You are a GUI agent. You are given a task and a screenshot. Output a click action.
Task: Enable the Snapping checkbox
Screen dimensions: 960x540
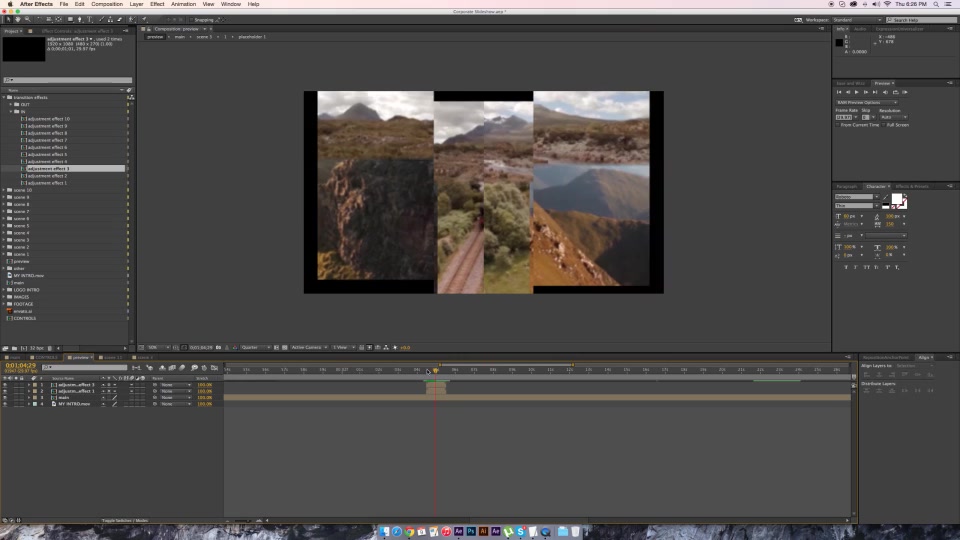(192, 20)
